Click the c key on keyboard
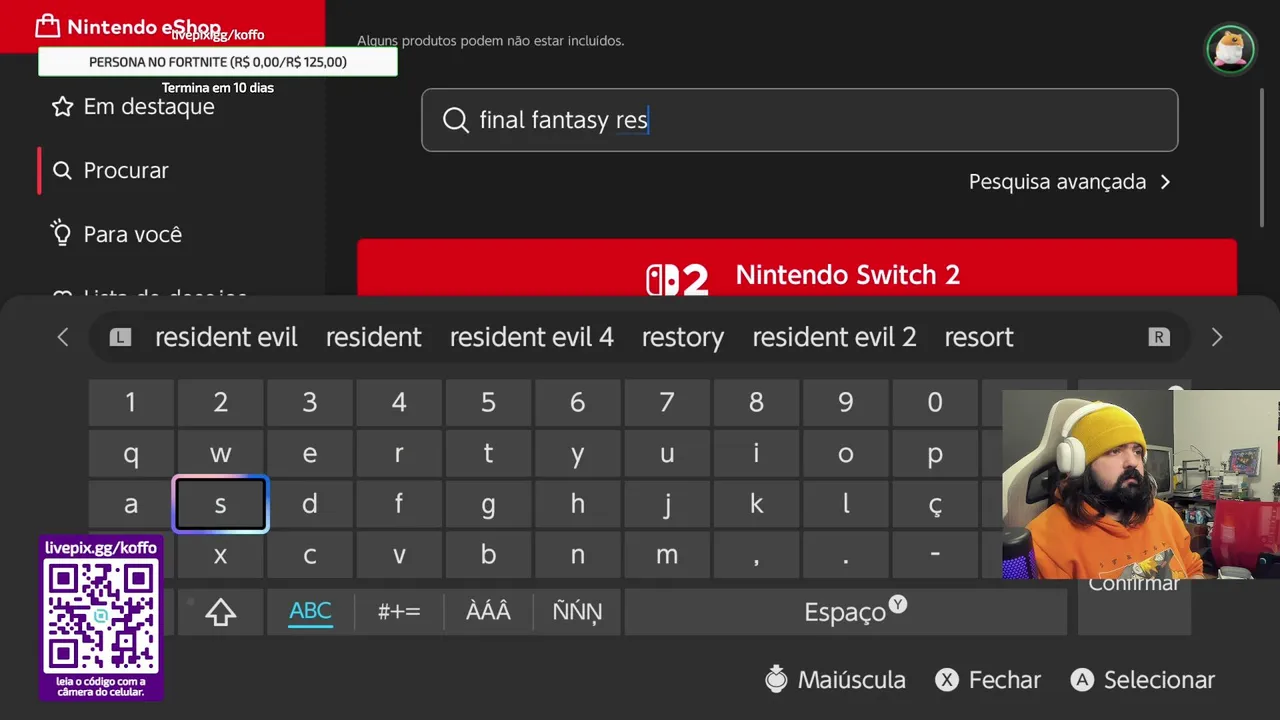The height and width of the screenshot is (720, 1280). click(x=310, y=556)
